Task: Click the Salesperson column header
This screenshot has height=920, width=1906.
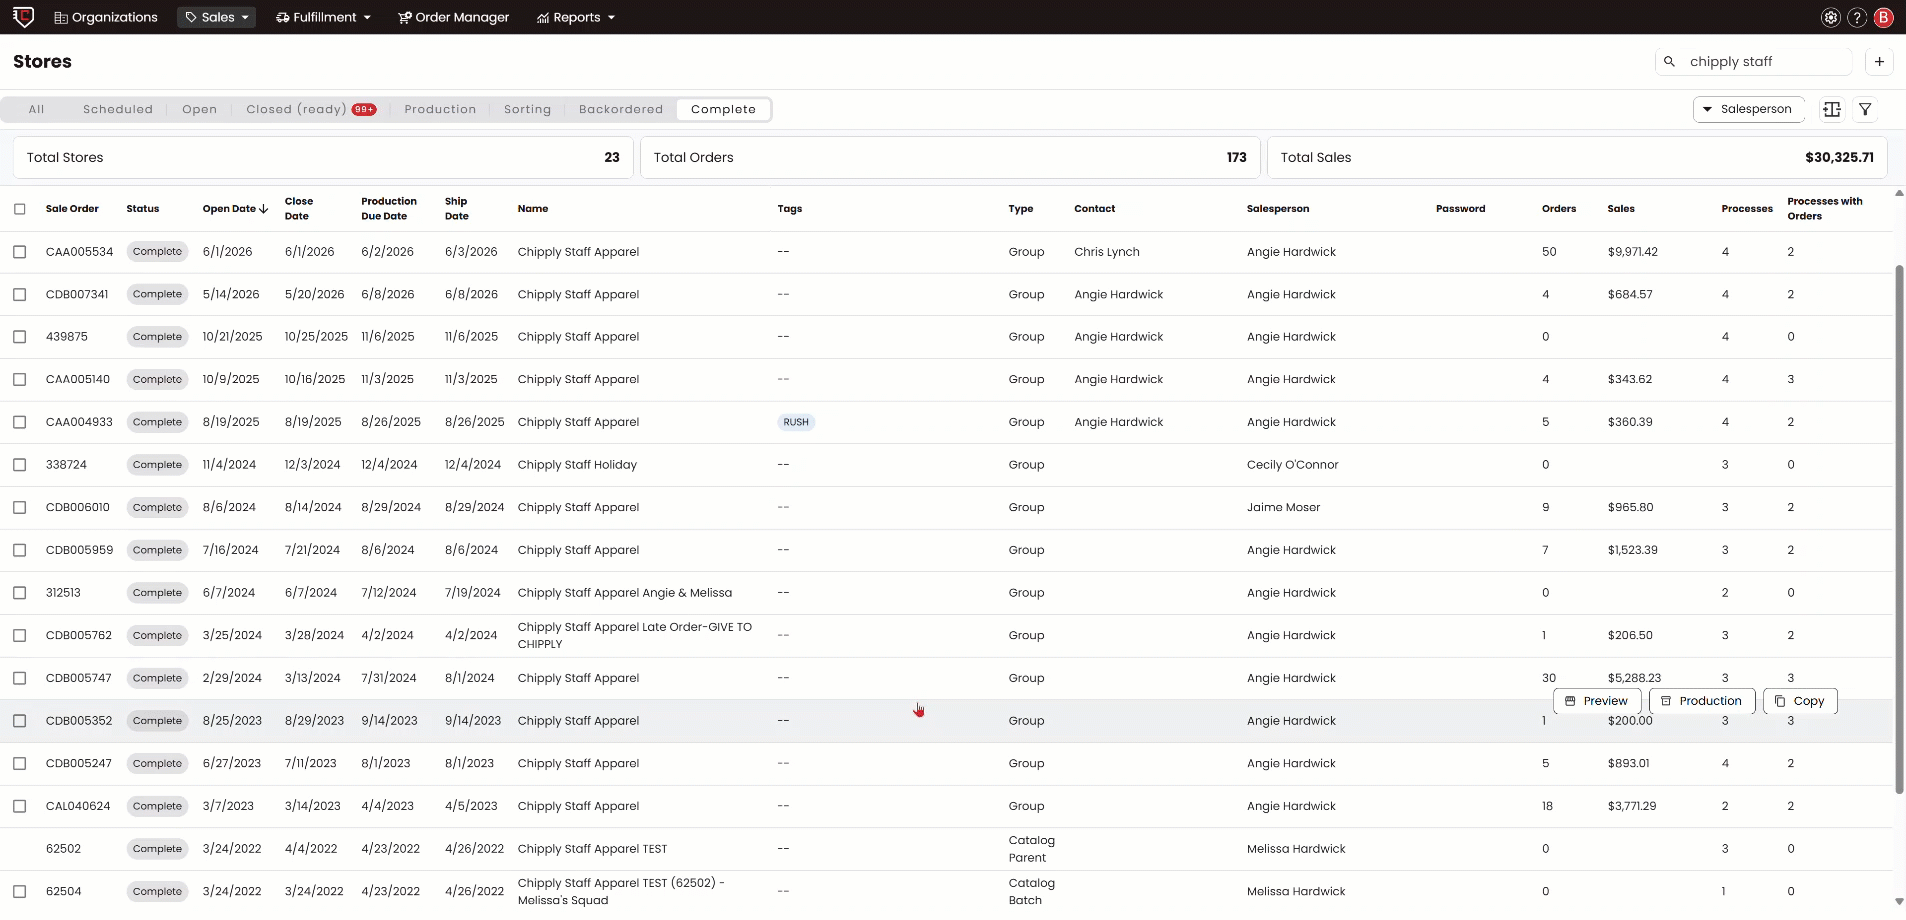Action: 1278,209
